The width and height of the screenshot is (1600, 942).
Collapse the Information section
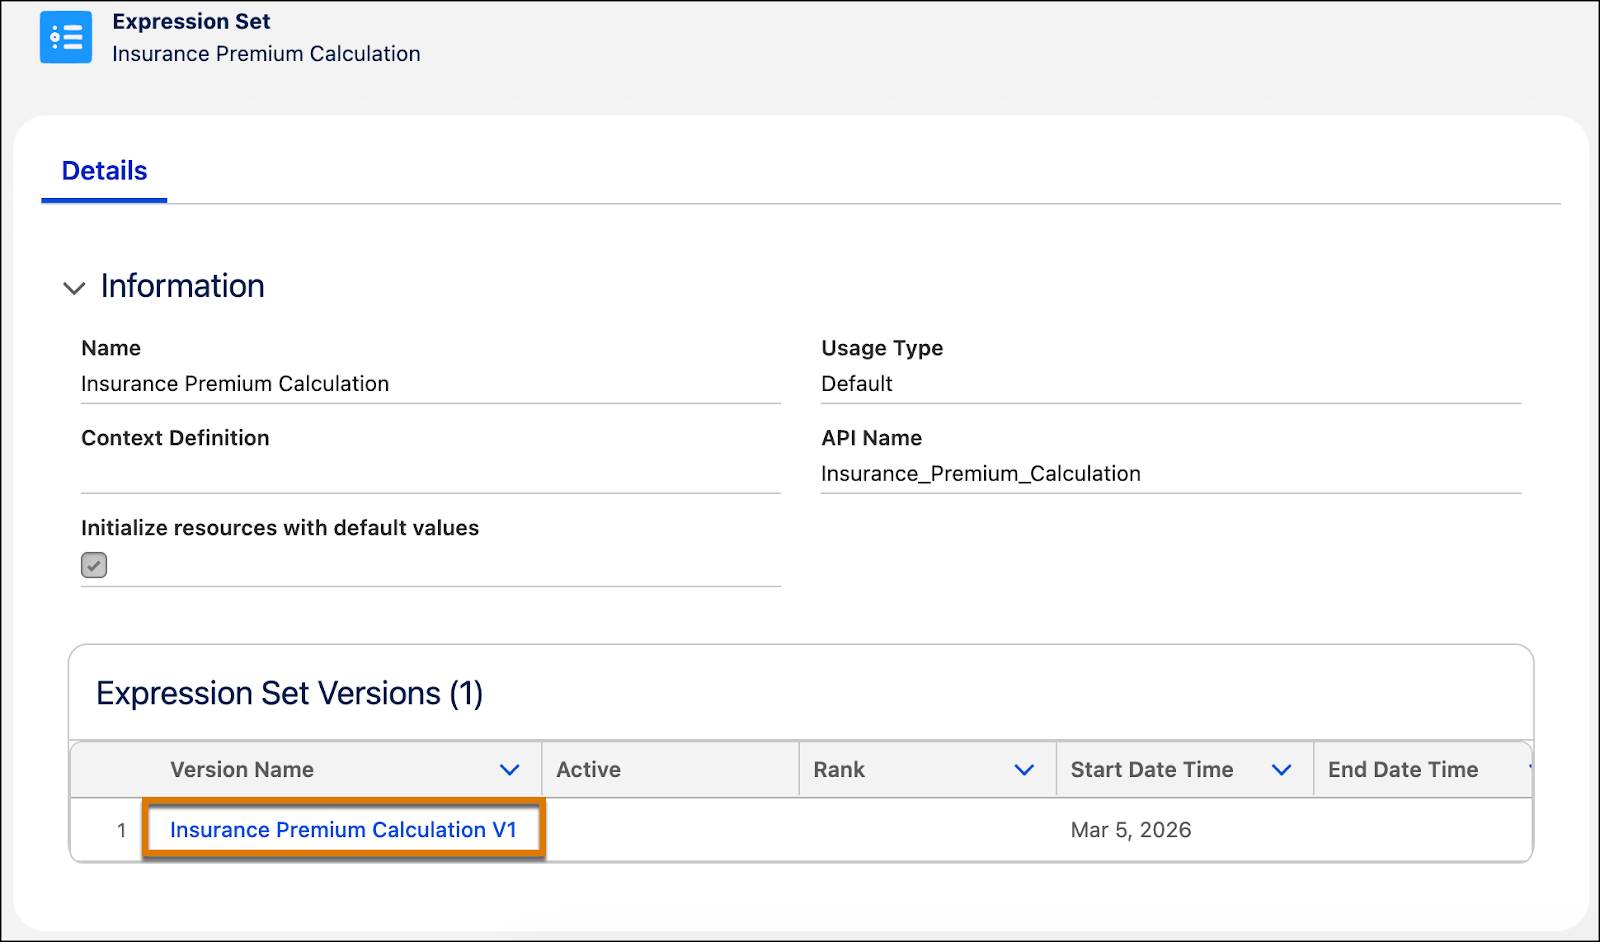75,288
